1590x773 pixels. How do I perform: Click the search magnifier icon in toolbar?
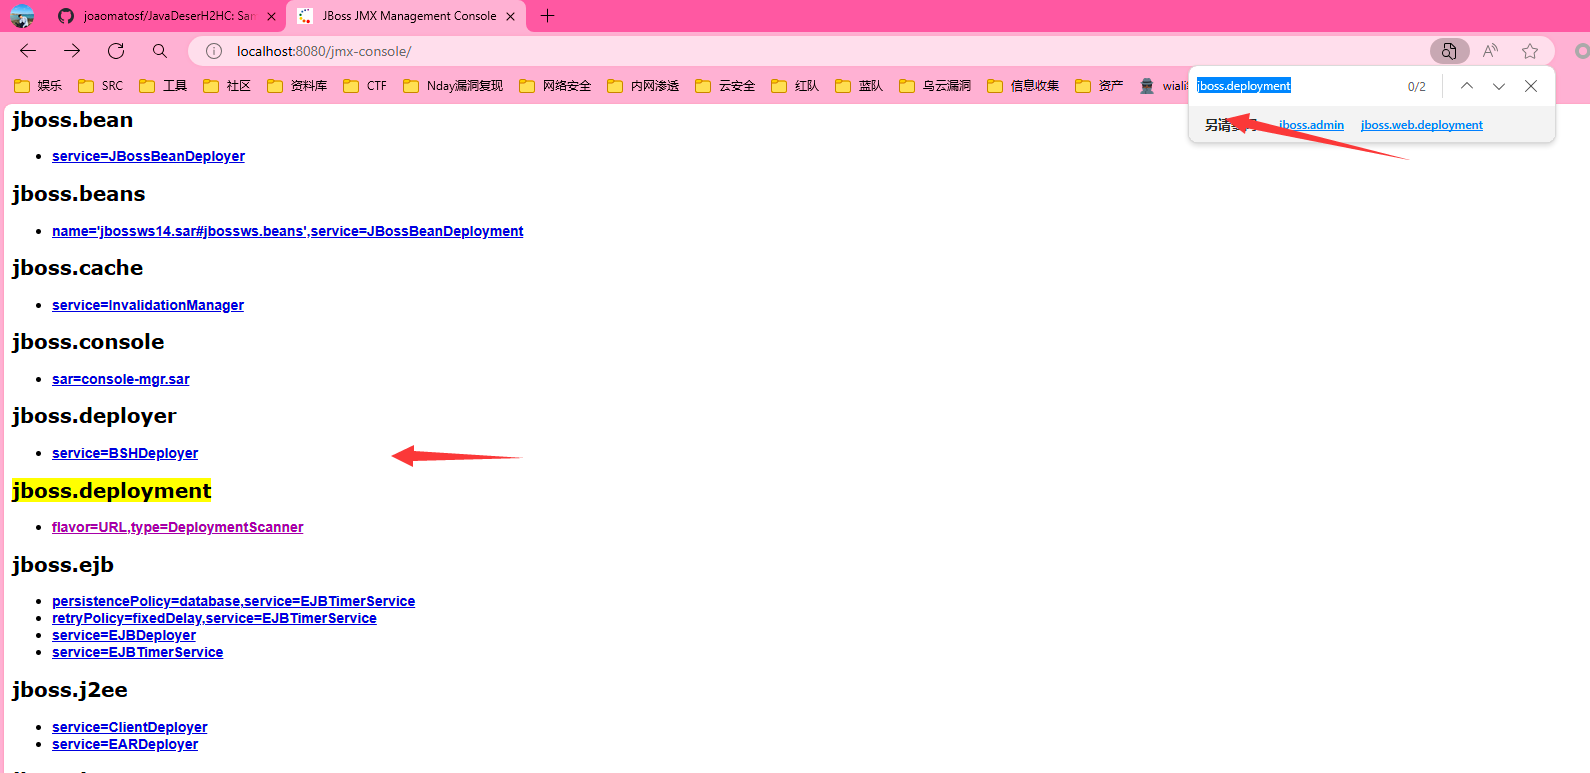pyautogui.click(x=160, y=51)
